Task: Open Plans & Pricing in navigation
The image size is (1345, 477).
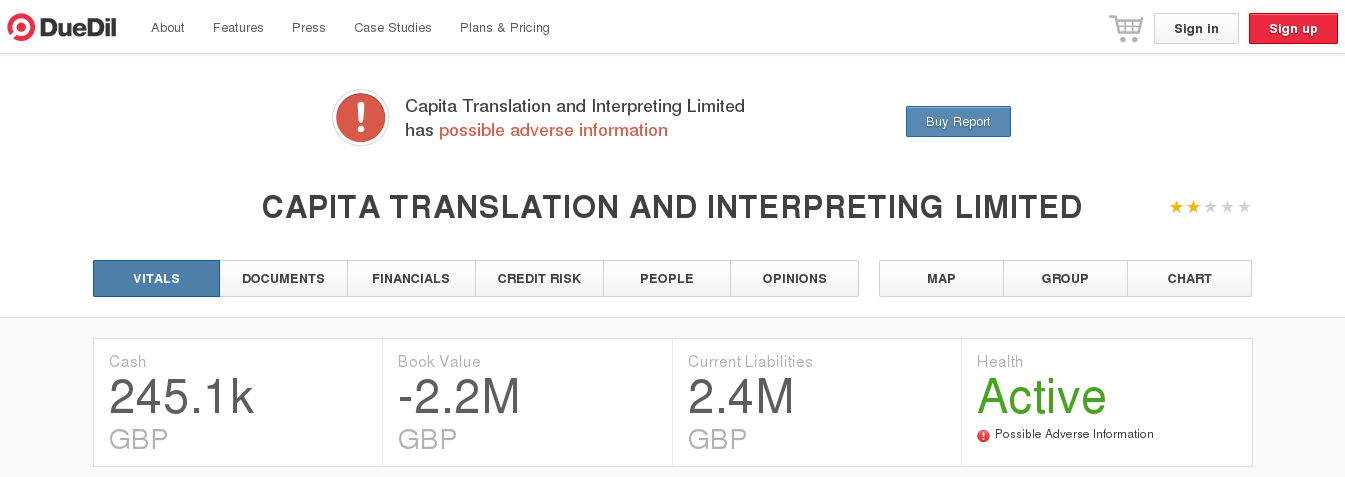Action: tap(505, 28)
